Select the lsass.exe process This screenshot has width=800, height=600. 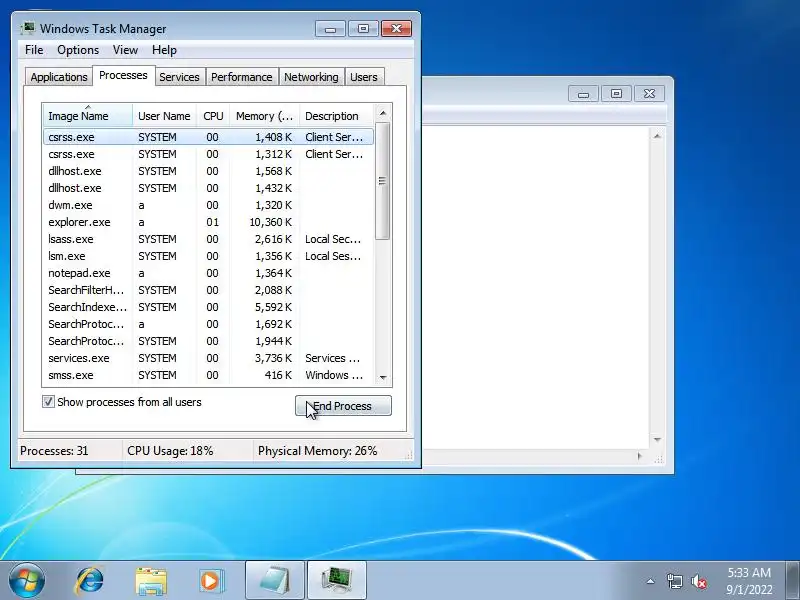[208, 239]
